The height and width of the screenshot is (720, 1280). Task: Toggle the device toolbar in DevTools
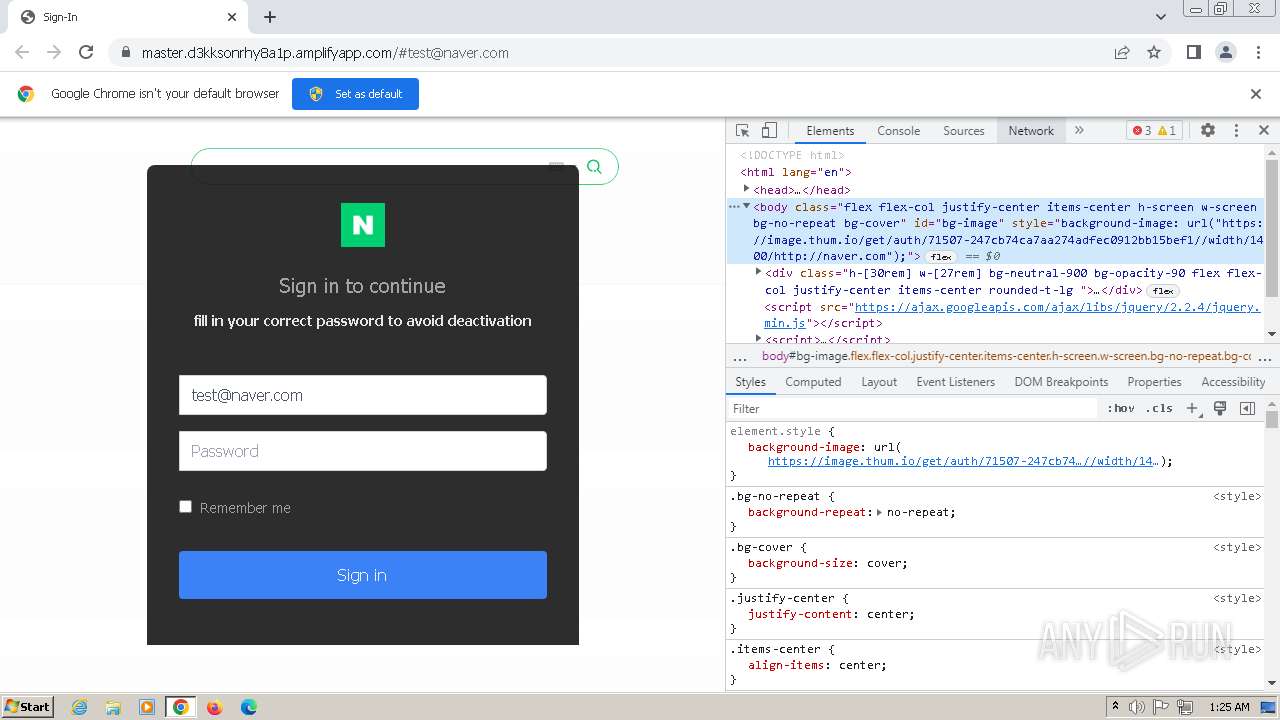pyautogui.click(x=769, y=131)
